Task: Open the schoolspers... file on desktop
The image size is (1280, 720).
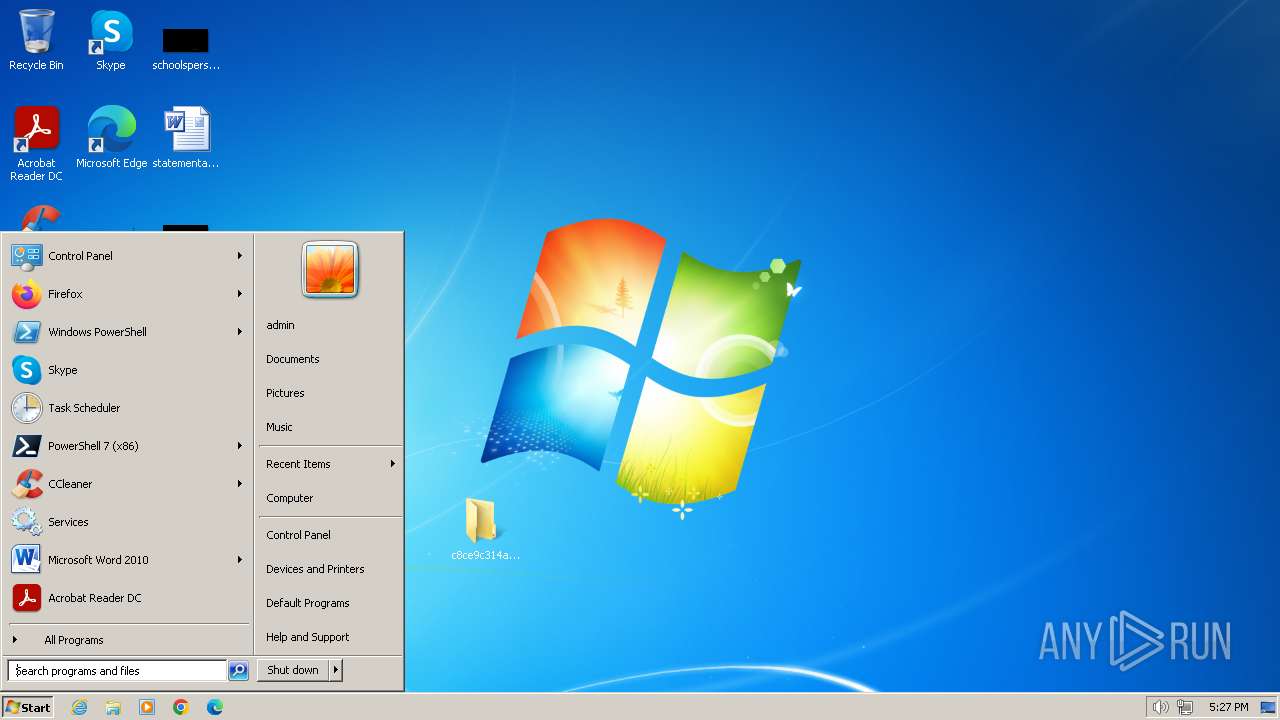Action: click(x=186, y=48)
